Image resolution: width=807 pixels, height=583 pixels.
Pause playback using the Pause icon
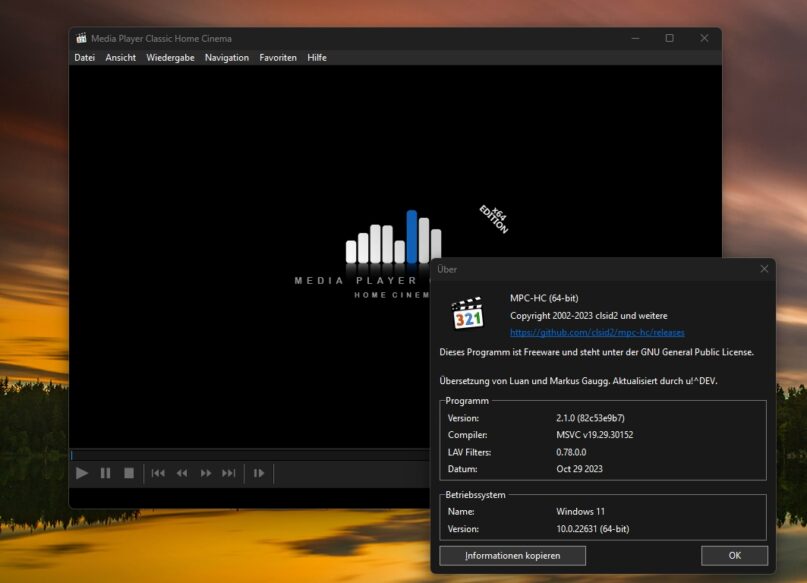coord(106,473)
